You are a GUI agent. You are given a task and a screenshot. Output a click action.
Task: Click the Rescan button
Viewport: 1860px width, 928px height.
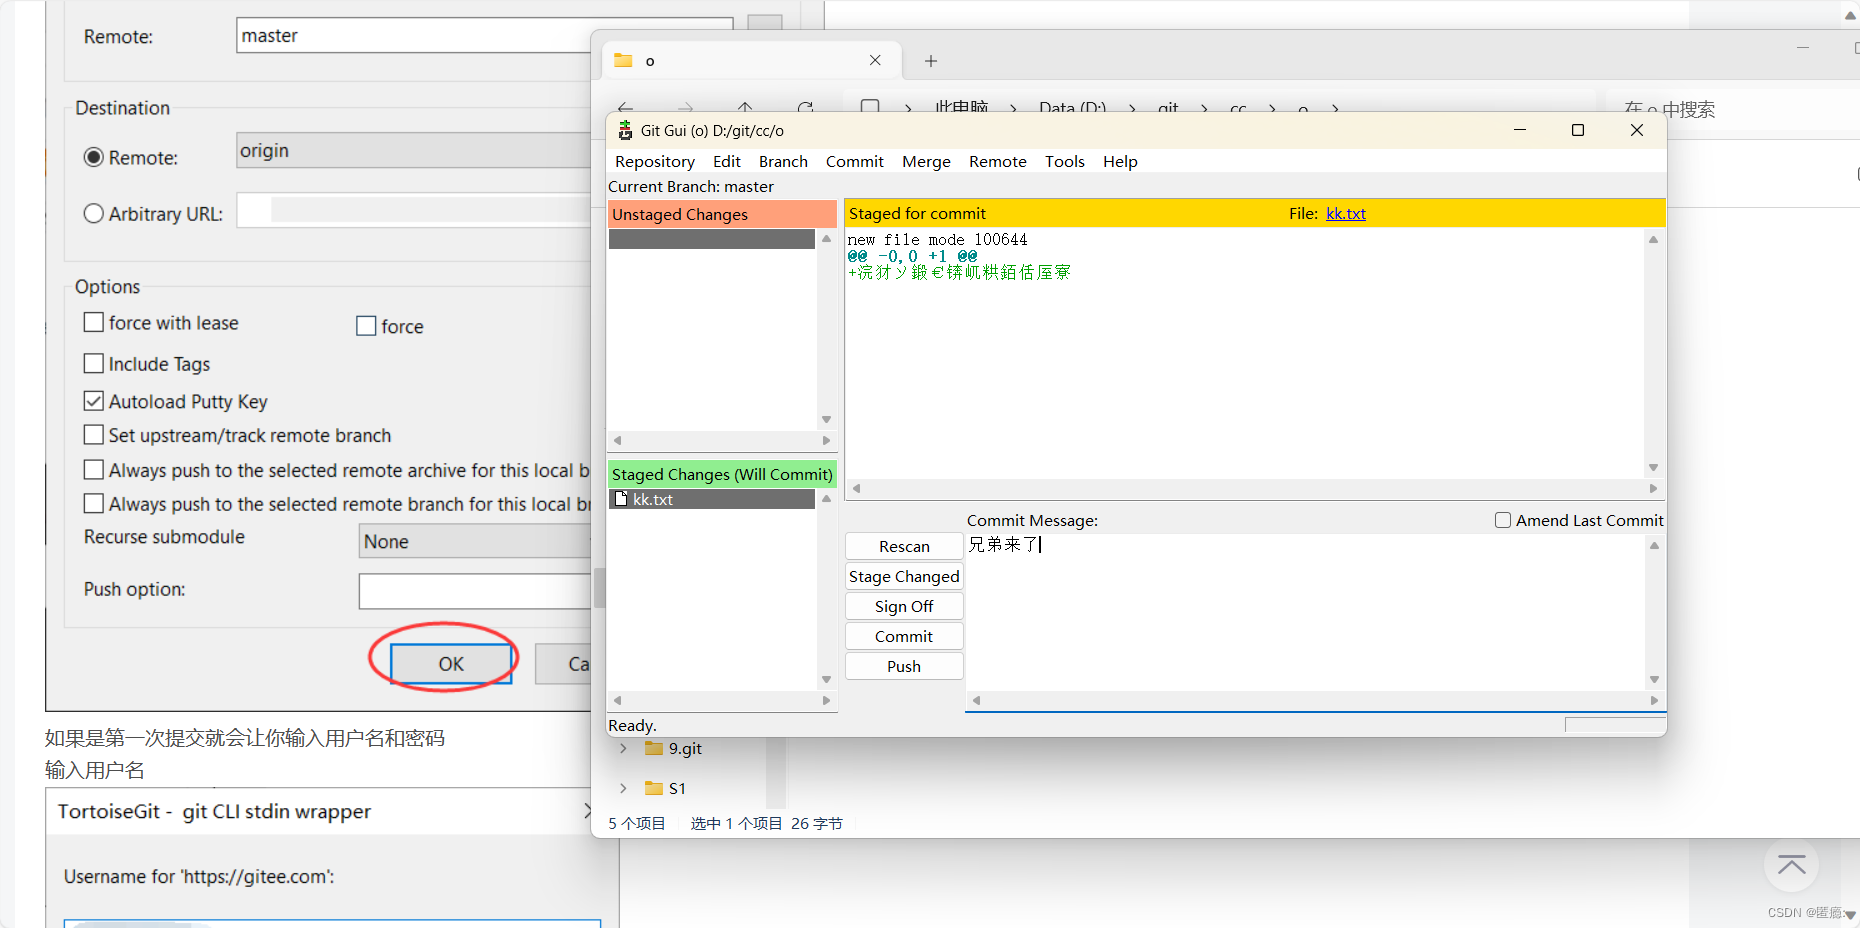[x=903, y=546]
